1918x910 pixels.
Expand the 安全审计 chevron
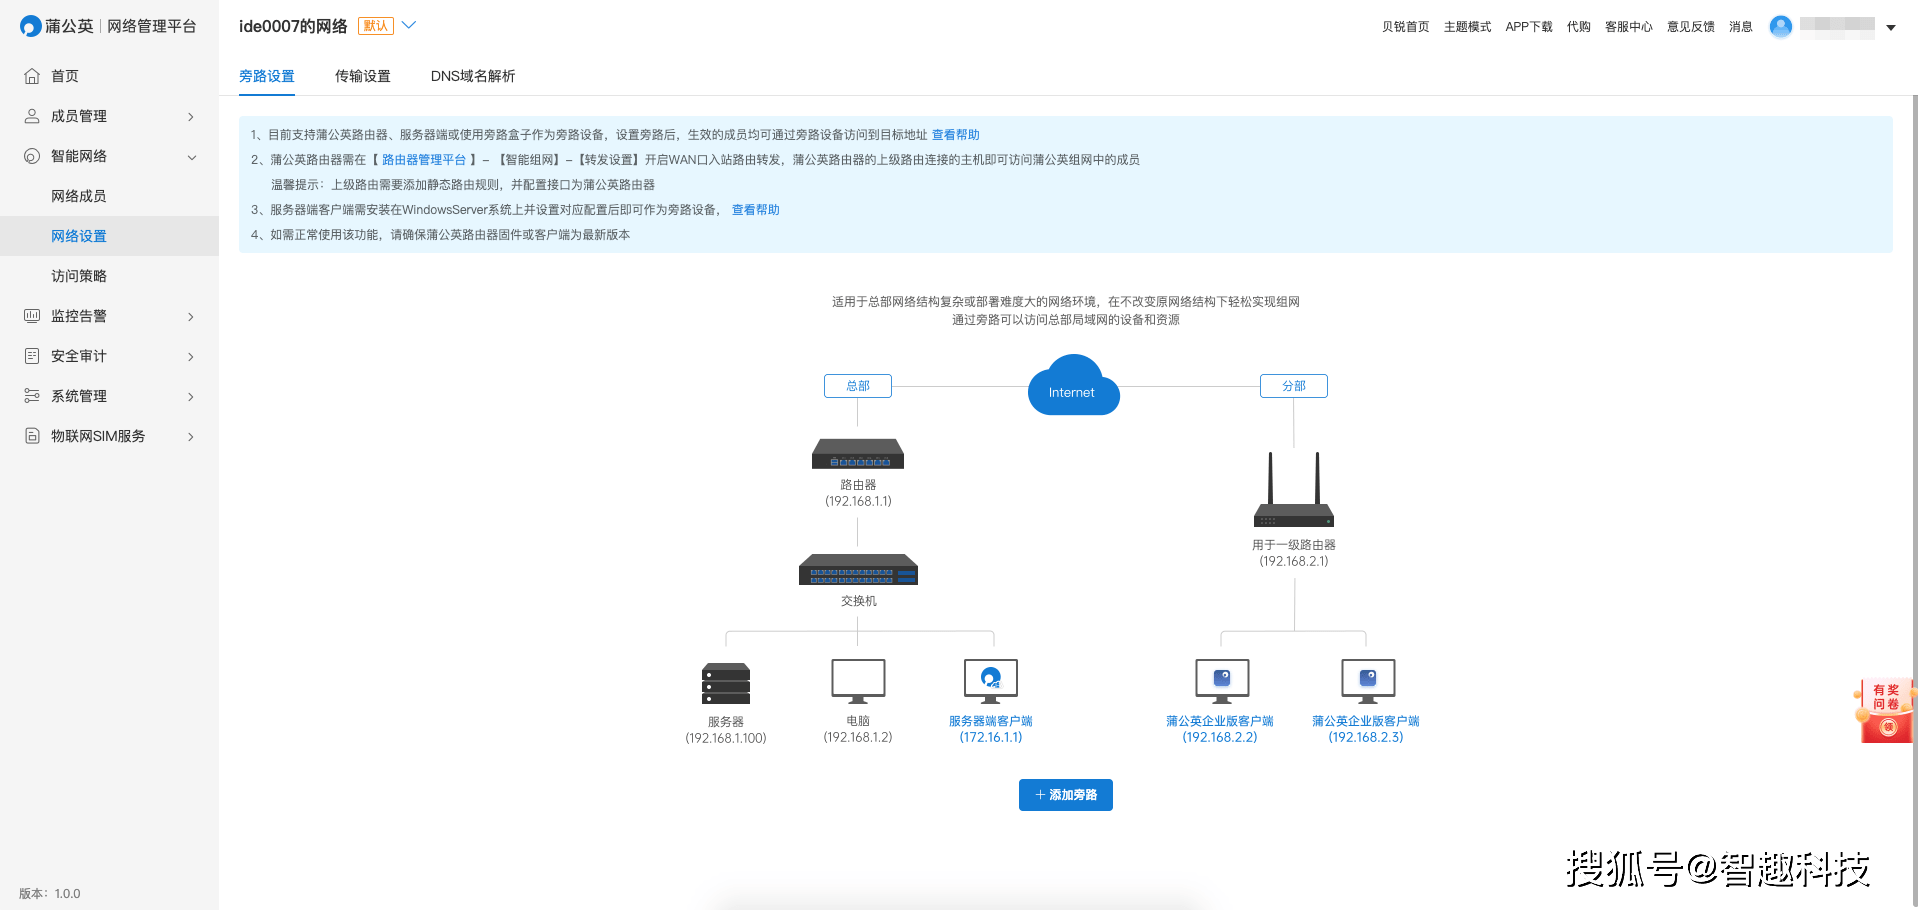(x=191, y=357)
